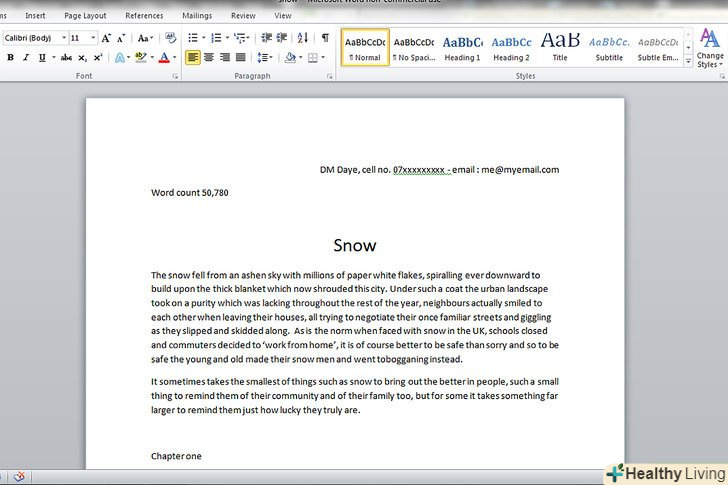
Task: Open the font size dropdown
Action: (x=93, y=38)
